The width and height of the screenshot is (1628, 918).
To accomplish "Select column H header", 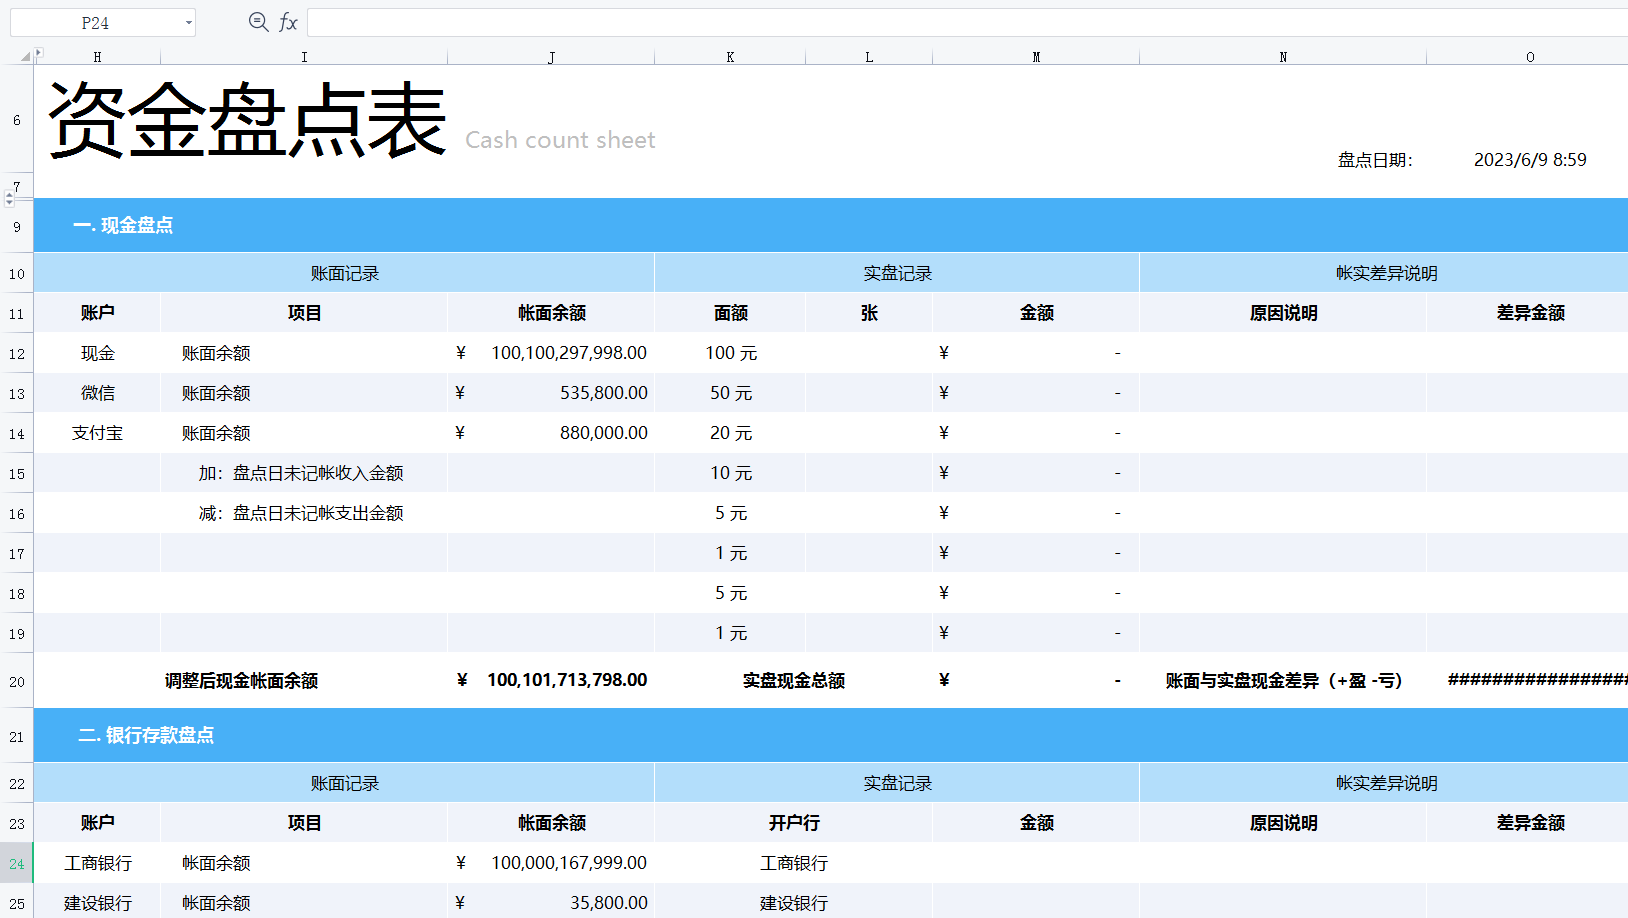I will tap(97, 57).
